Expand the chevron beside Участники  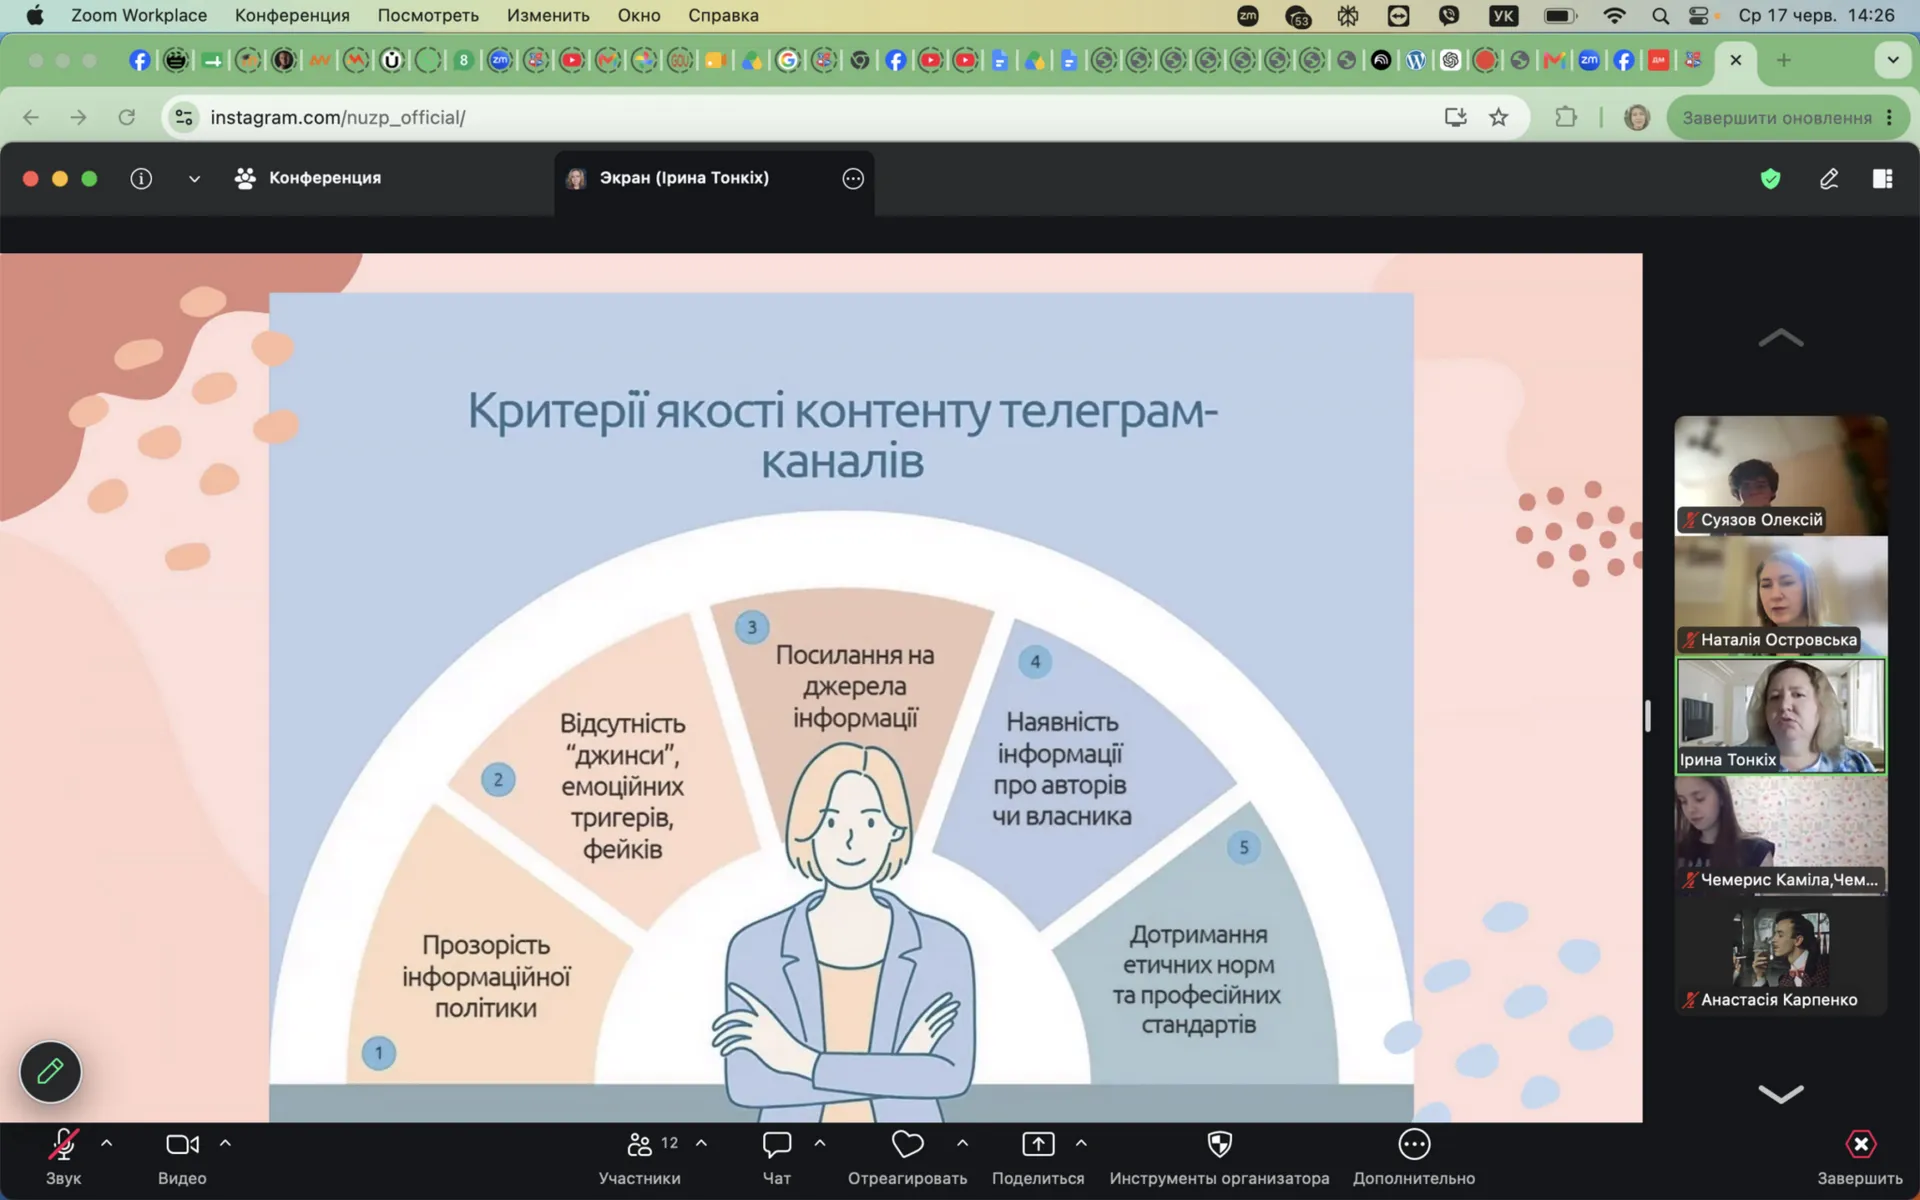701,1143
